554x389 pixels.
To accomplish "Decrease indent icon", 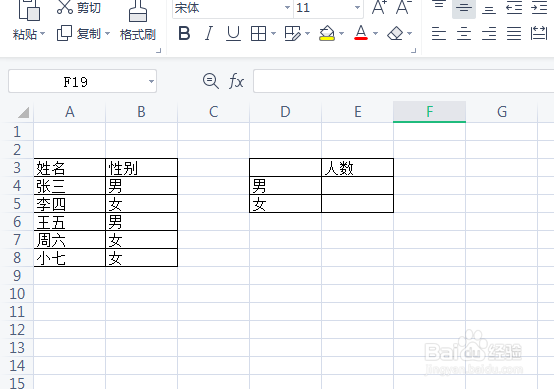I will [514, 7].
